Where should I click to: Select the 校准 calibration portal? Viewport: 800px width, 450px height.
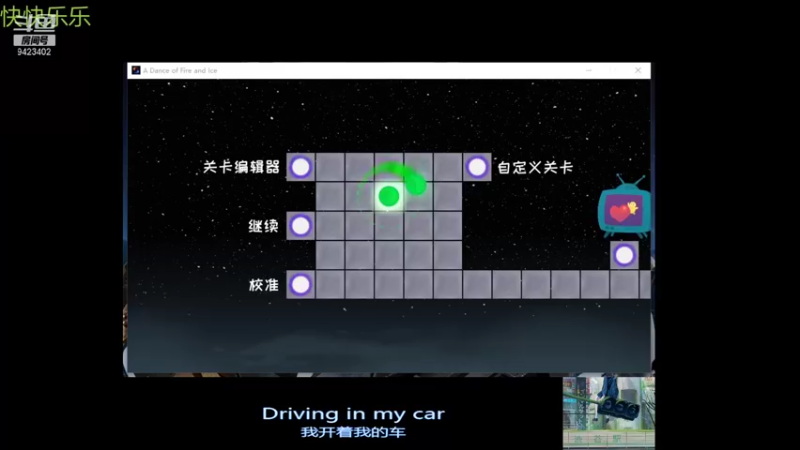[x=301, y=285]
